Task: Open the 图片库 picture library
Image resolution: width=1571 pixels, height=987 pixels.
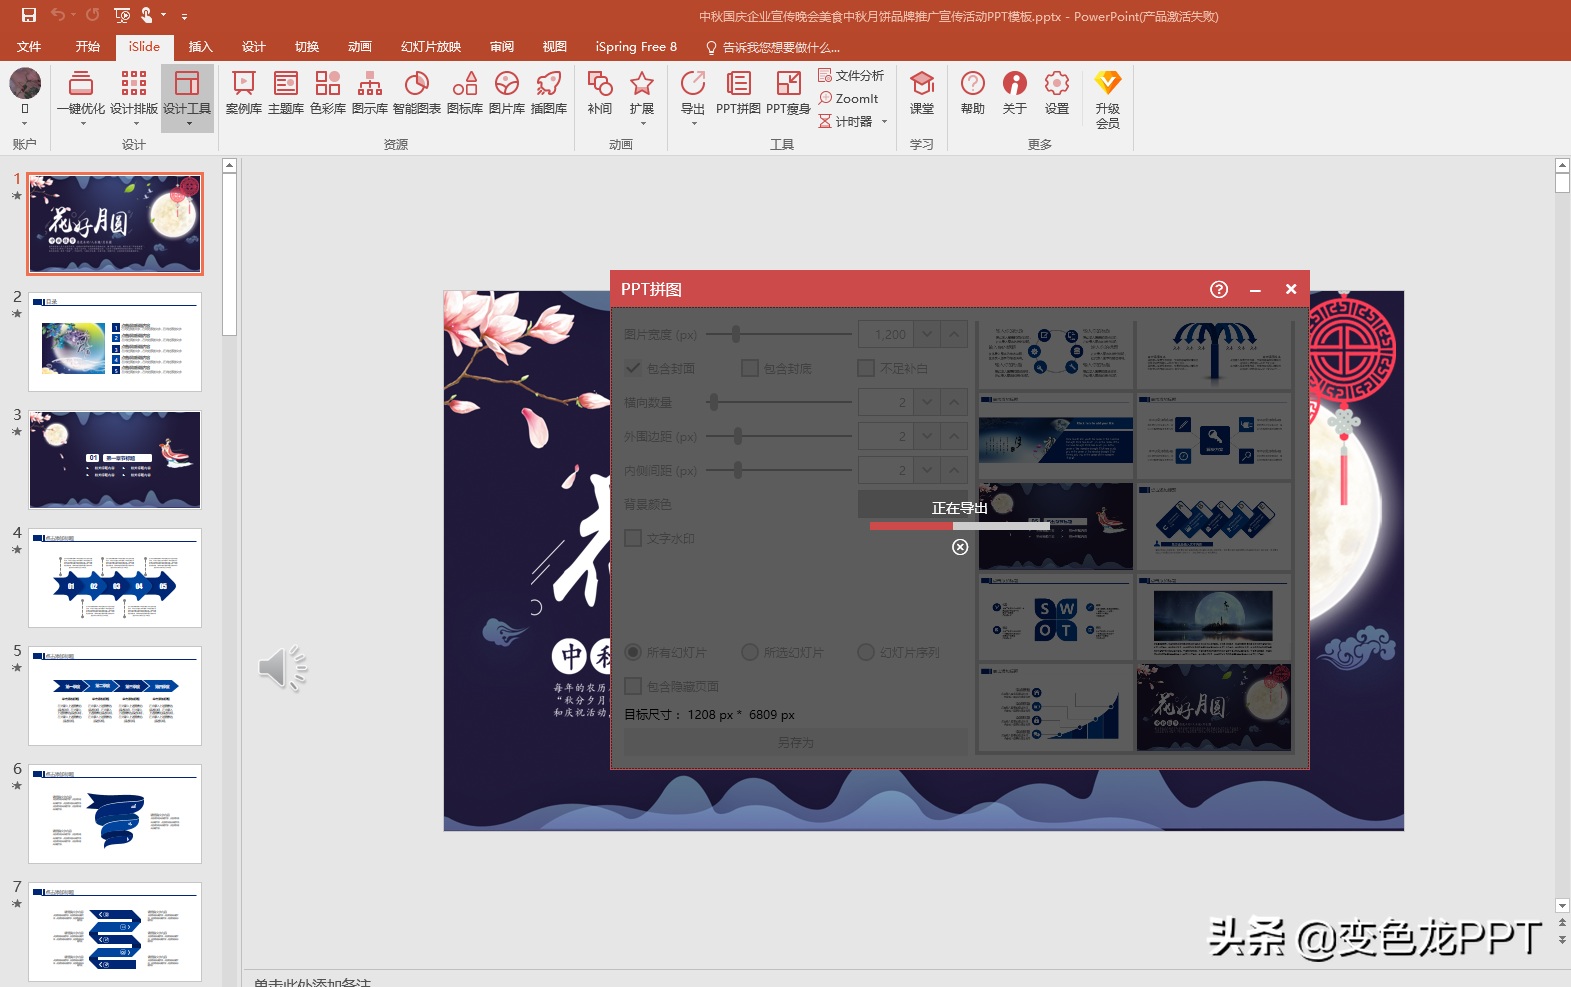Action: pos(507,93)
